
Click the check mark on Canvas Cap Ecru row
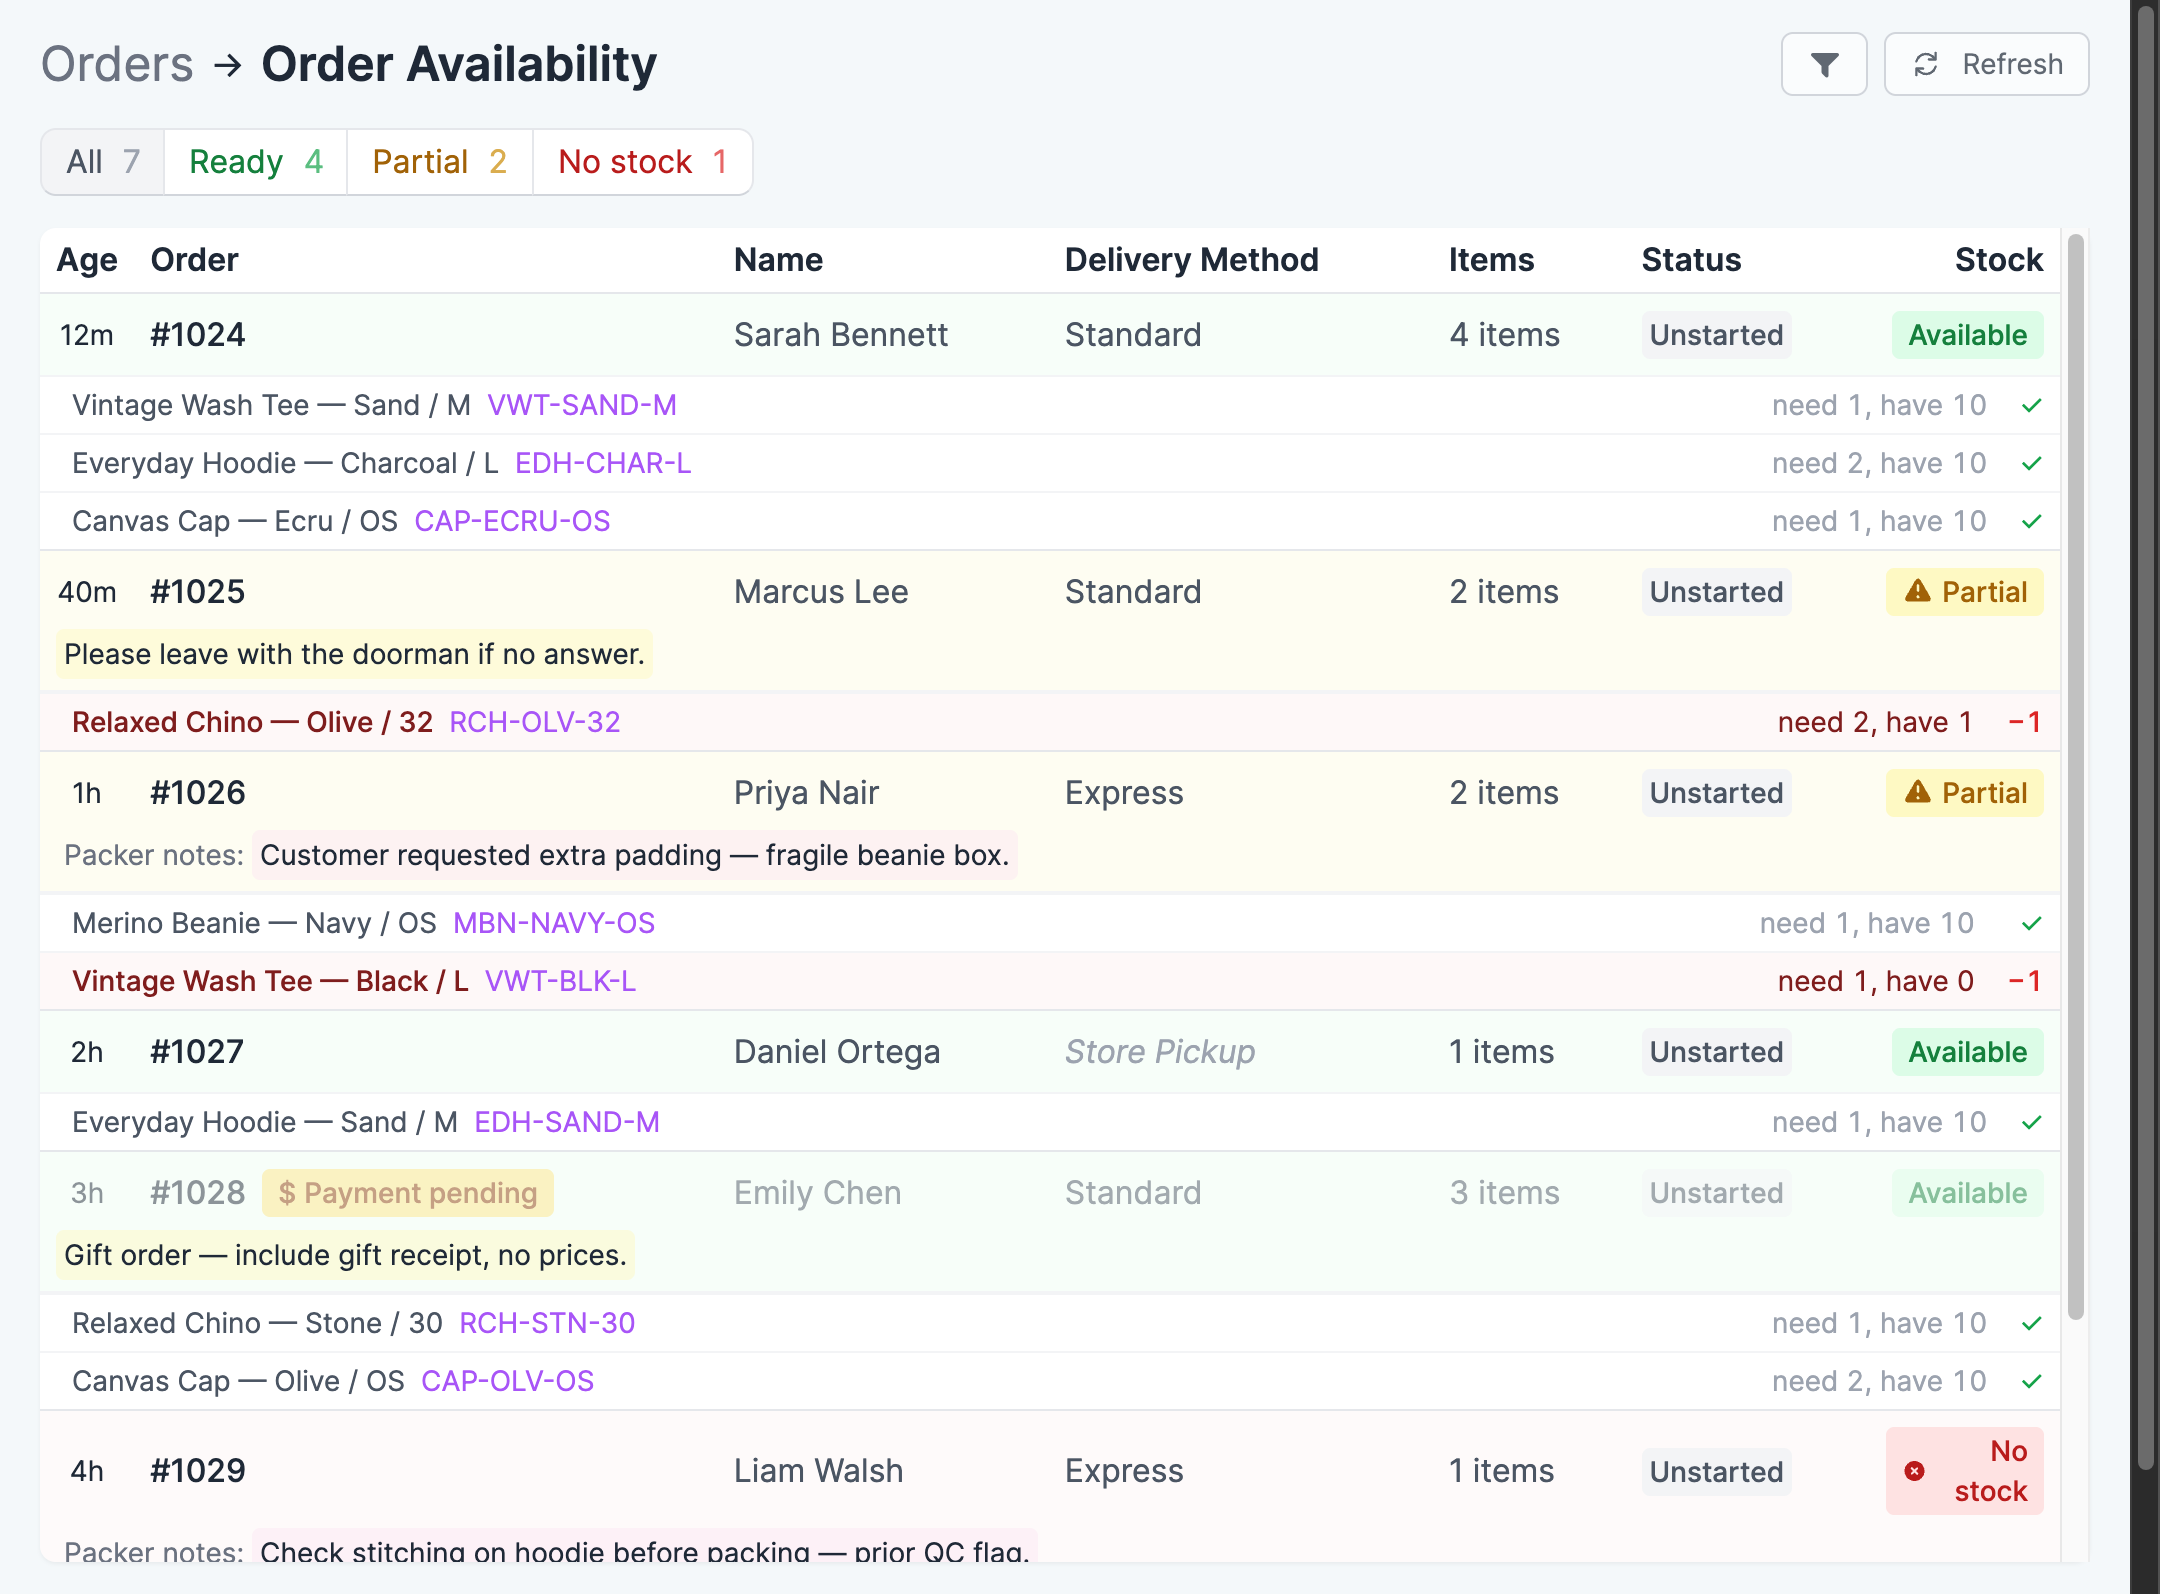coord(2031,521)
